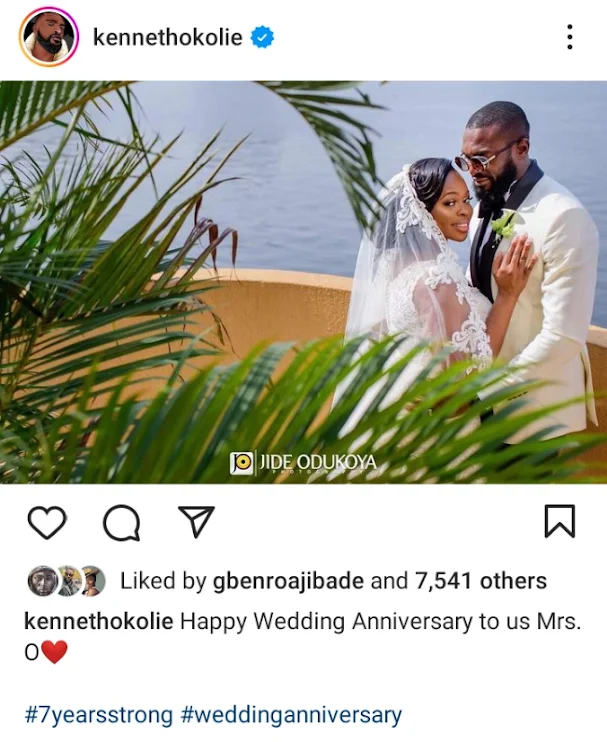Open the three-dot post options menu
Screen dimensions: 607x742
(x=570, y=37)
